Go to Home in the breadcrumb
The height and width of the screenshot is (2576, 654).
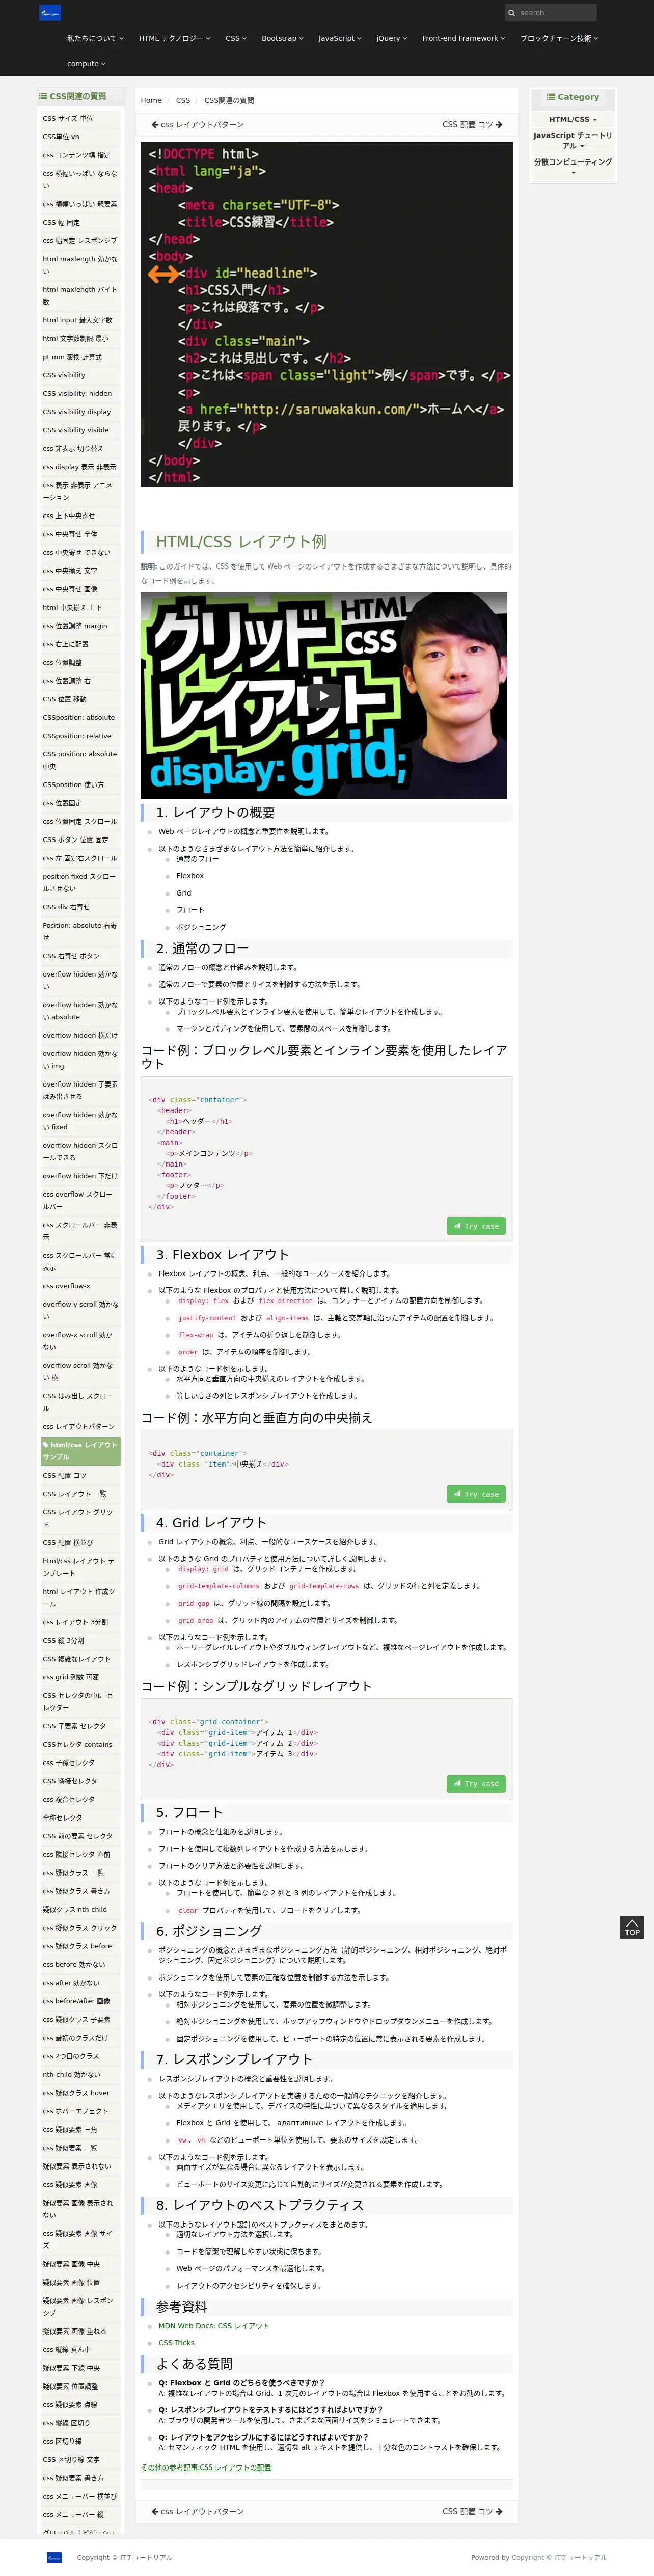coord(151,100)
